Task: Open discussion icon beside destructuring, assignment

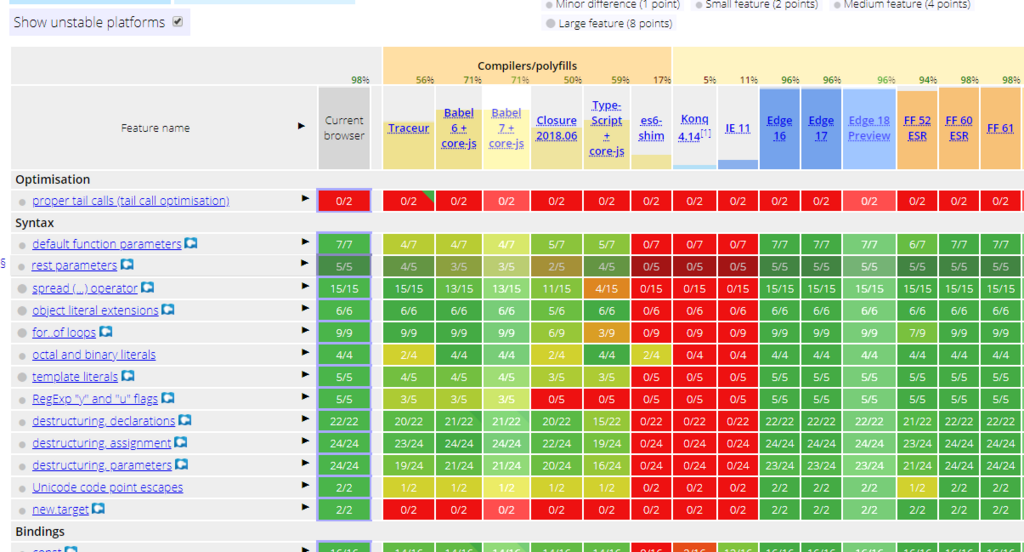Action: click(181, 442)
